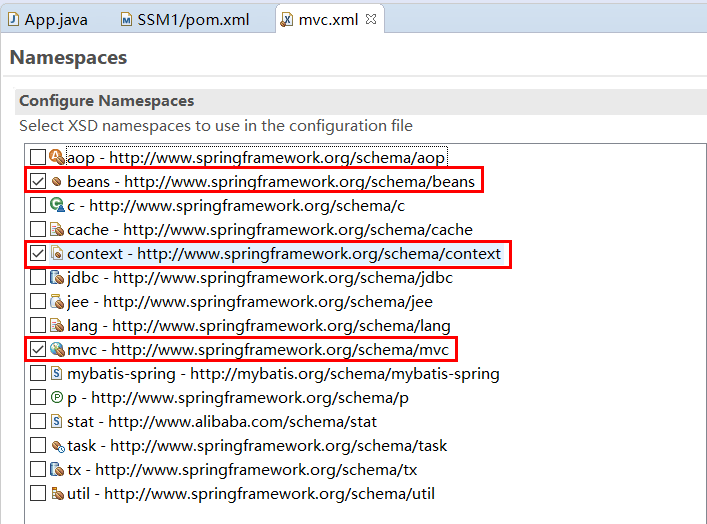Viewport: 707px width, 524px height.
Task: Select the util schema row text
Action: coord(251,494)
